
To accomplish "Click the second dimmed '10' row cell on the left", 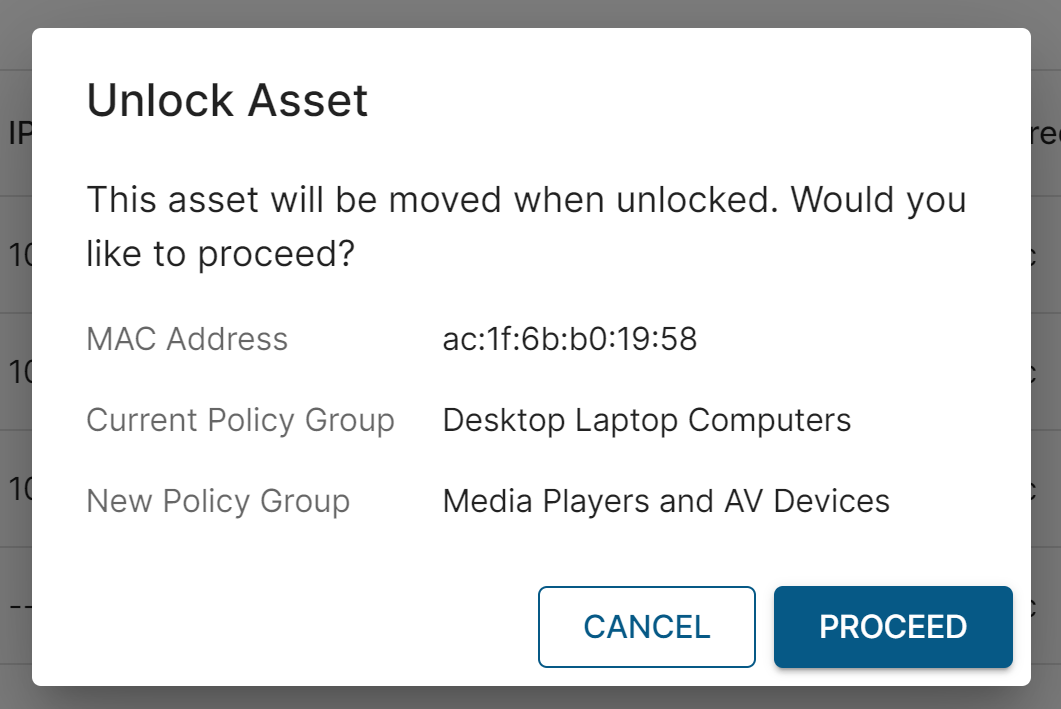I will point(18,373).
